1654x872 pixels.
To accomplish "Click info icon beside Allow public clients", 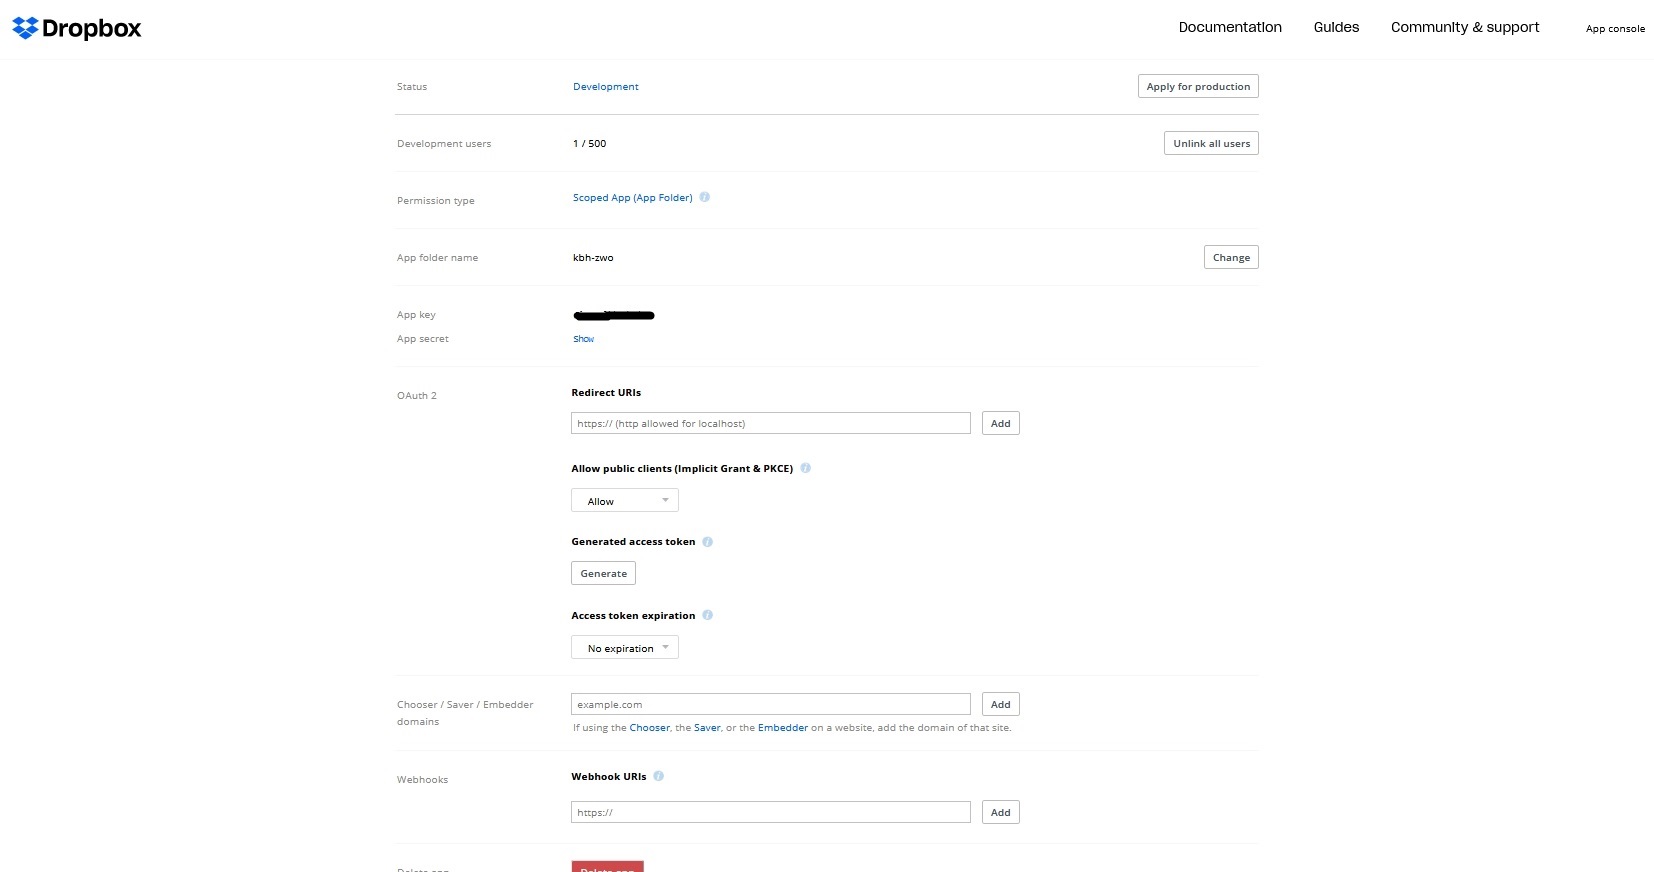I will tap(806, 468).
